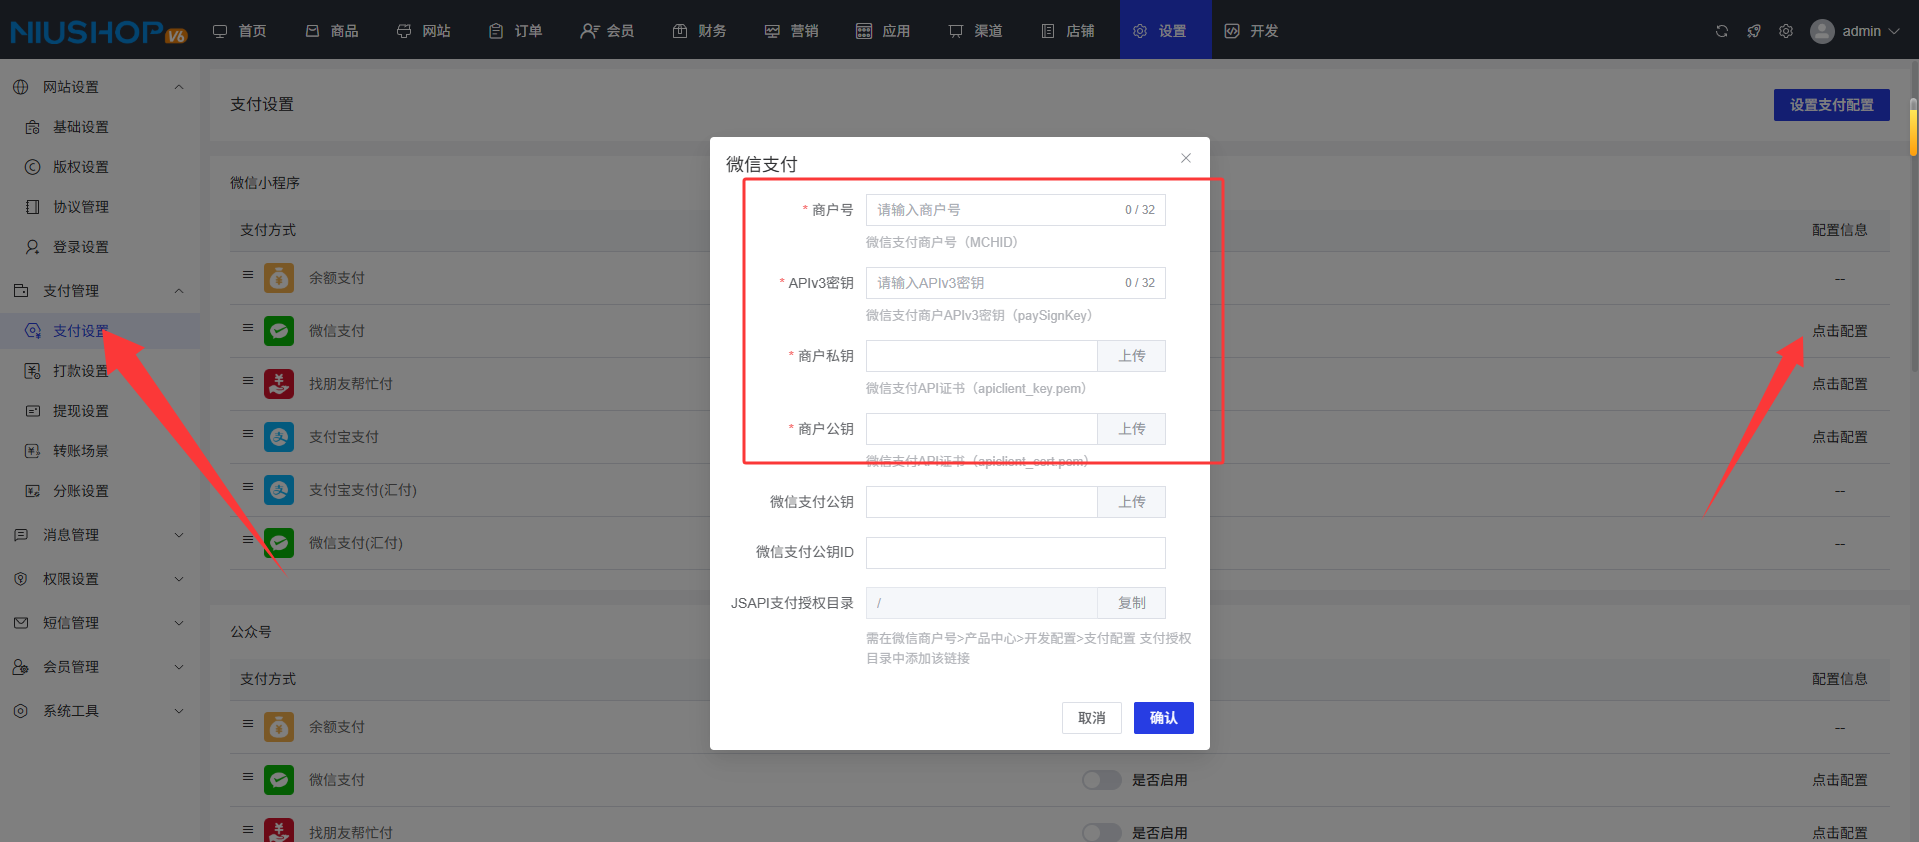Click the 余额支付 wallet icon in 微信小程序 list
The height and width of the screenshot is (842, 1919).
279,278
